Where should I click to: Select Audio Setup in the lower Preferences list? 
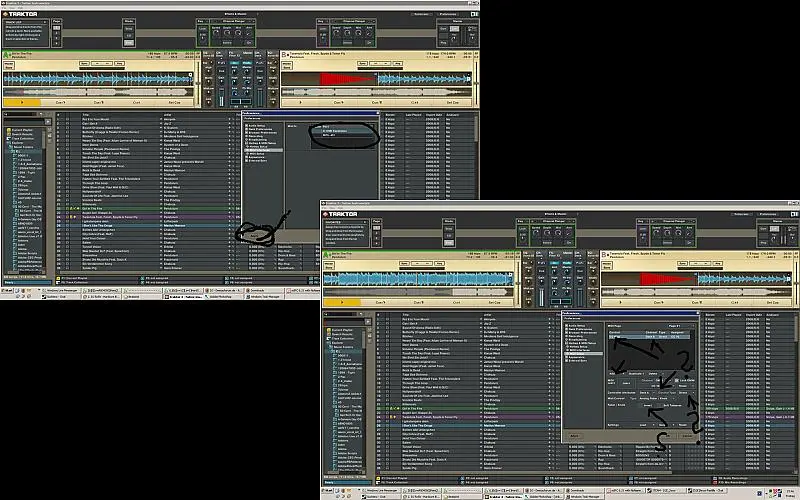pos(578,325)
